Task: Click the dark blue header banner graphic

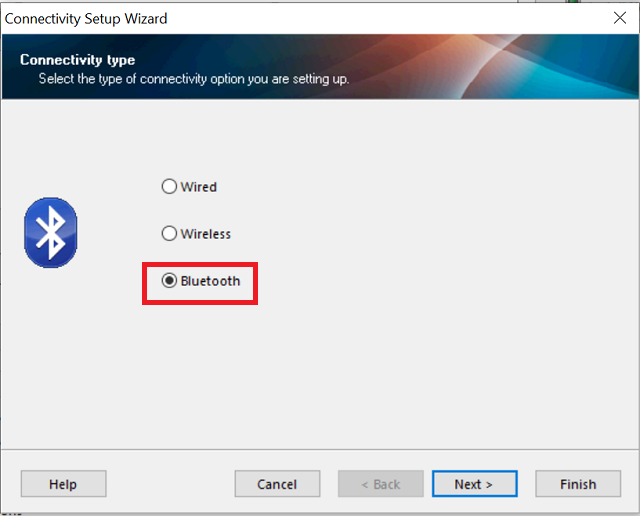Action: (500, 68)
